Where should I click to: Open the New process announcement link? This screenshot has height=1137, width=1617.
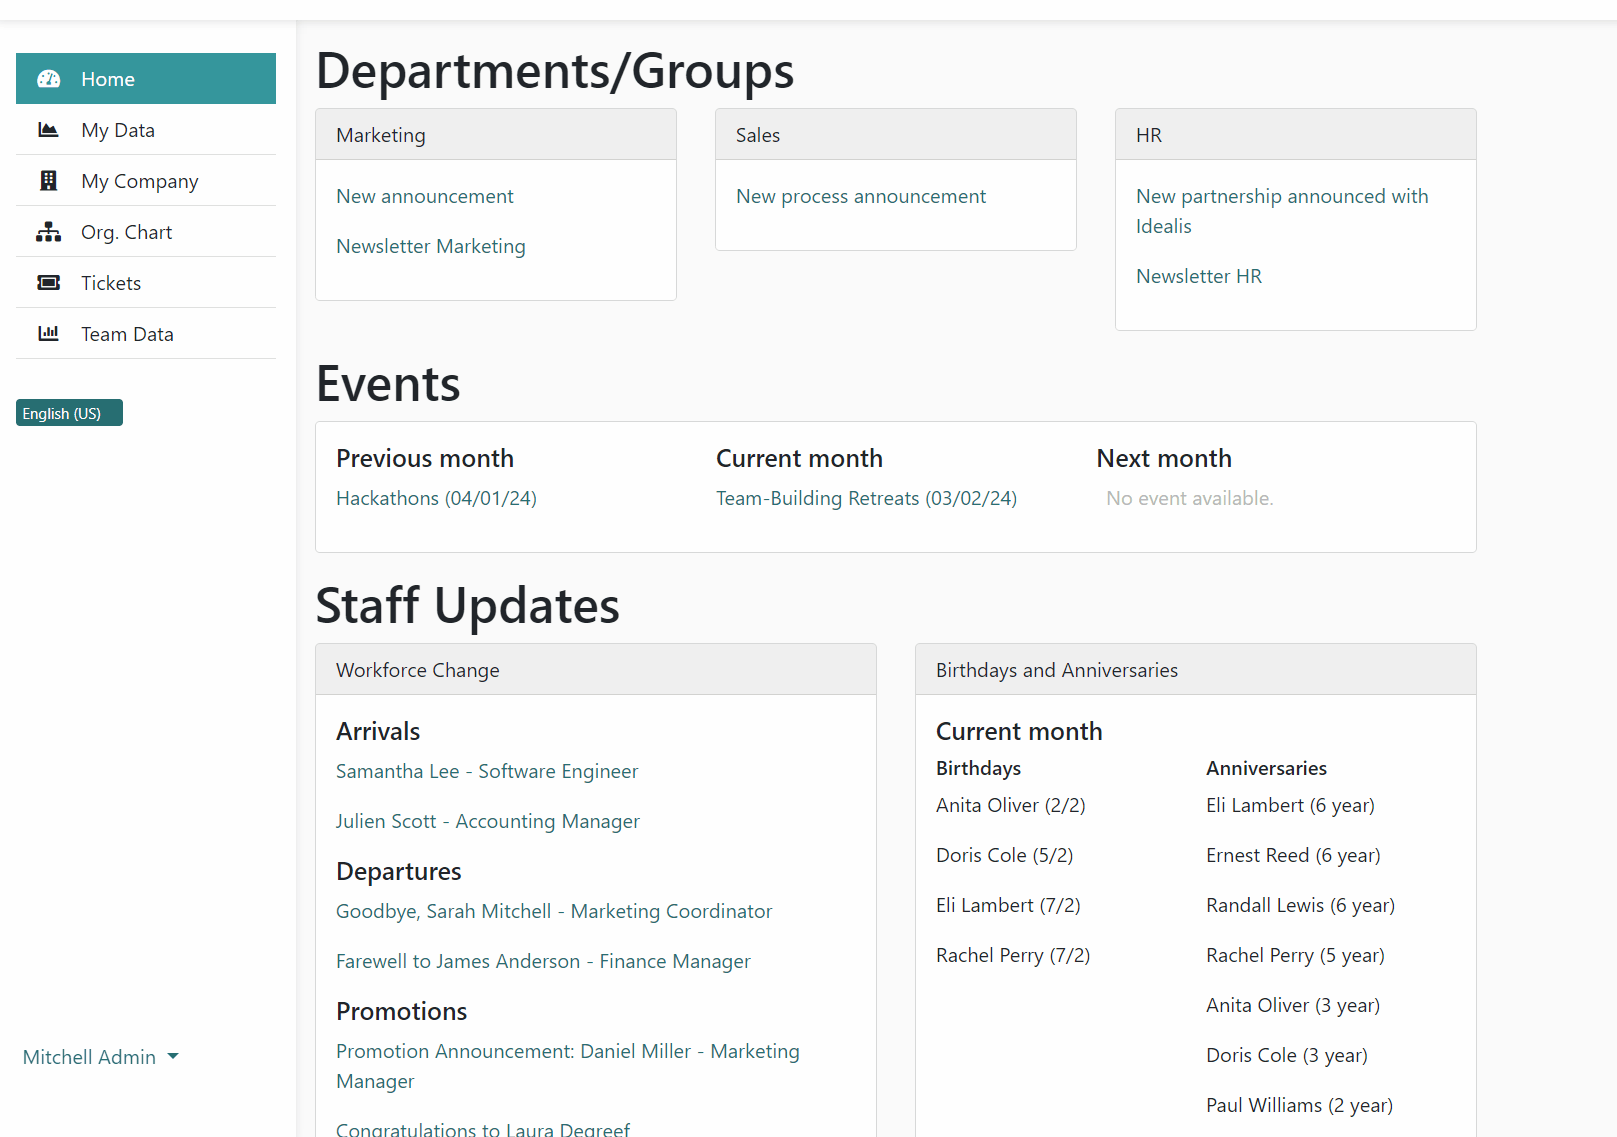(x=860, y=196)
